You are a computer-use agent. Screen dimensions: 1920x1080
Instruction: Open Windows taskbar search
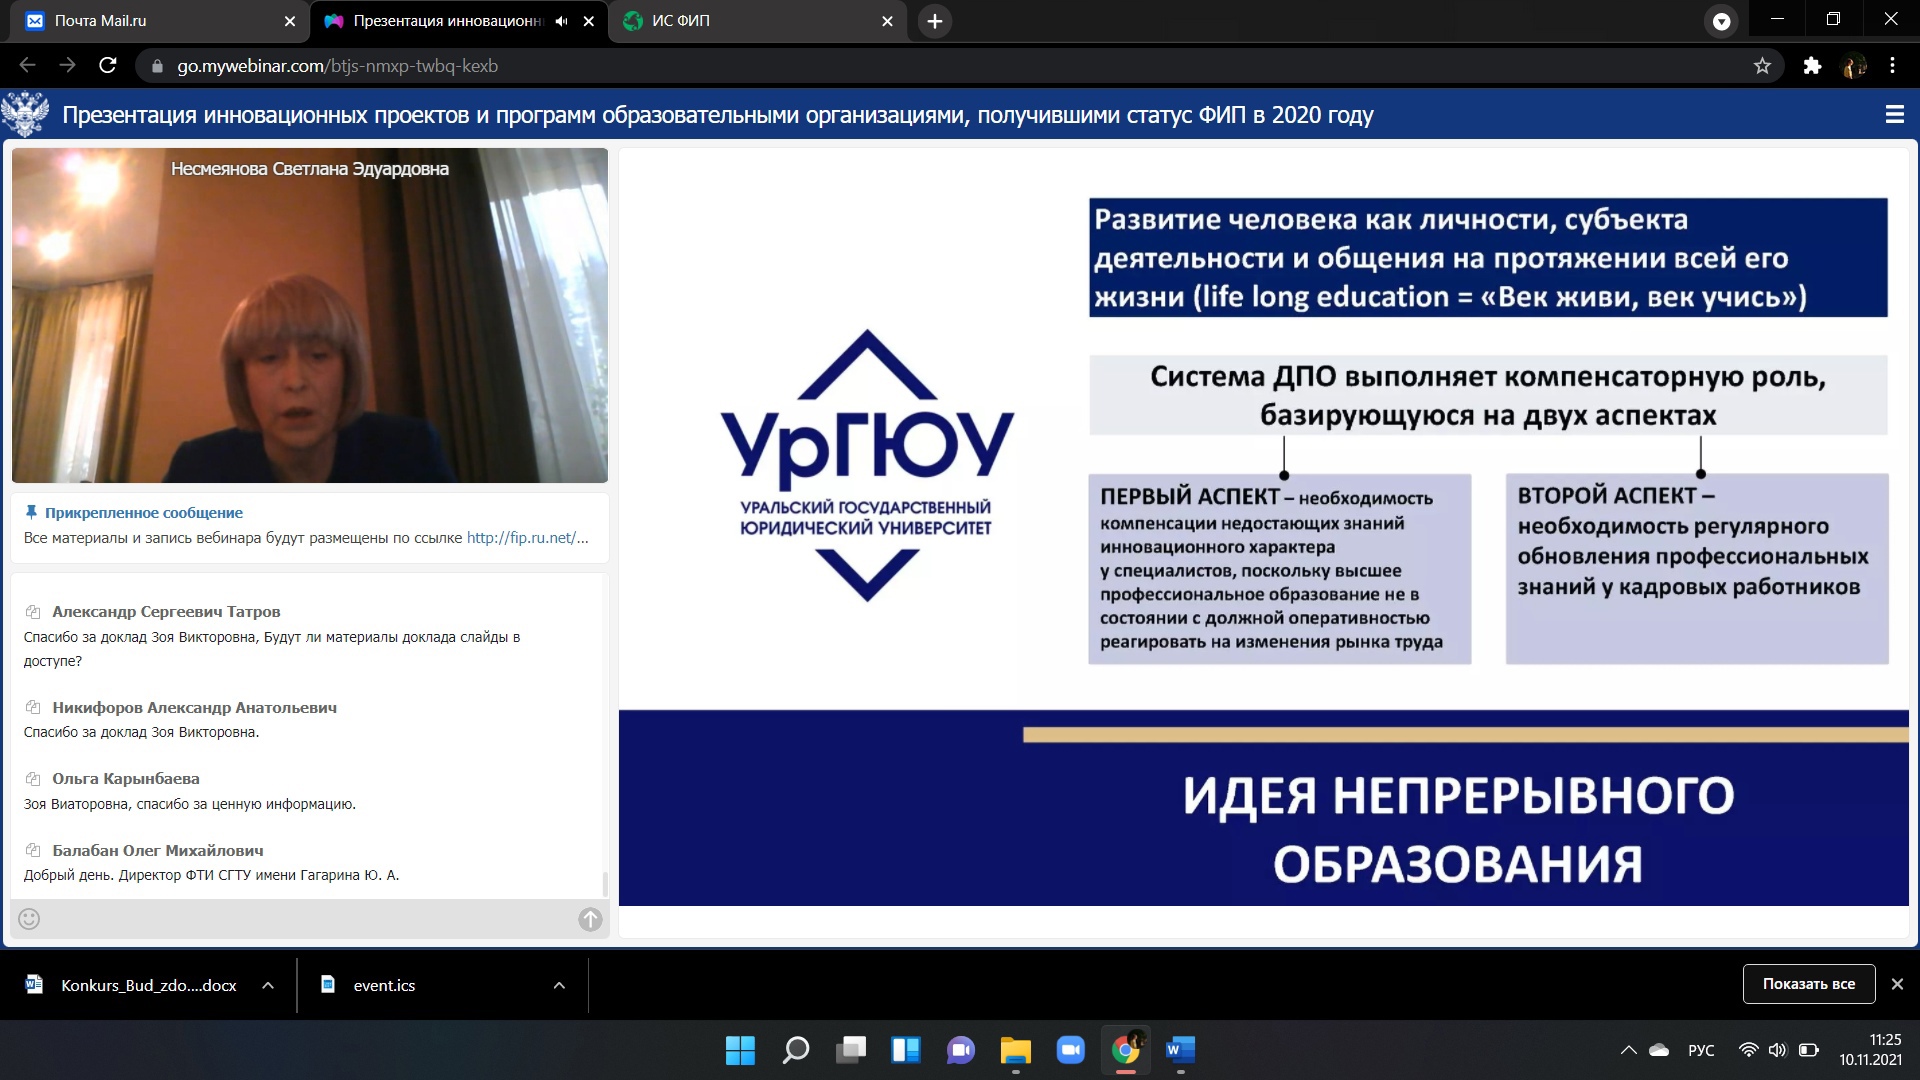click(796, 1050)
